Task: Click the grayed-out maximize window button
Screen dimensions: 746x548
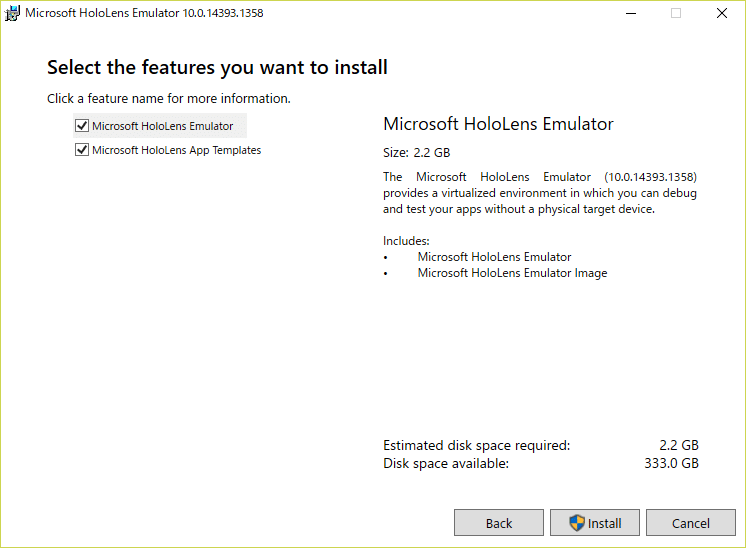Action: tap(676, 13)
